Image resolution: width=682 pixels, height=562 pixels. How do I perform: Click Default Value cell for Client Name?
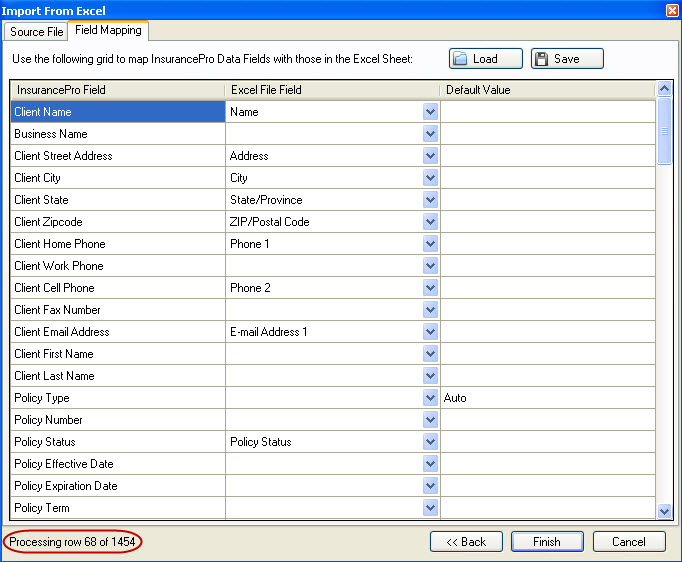(x=548, y=112)
